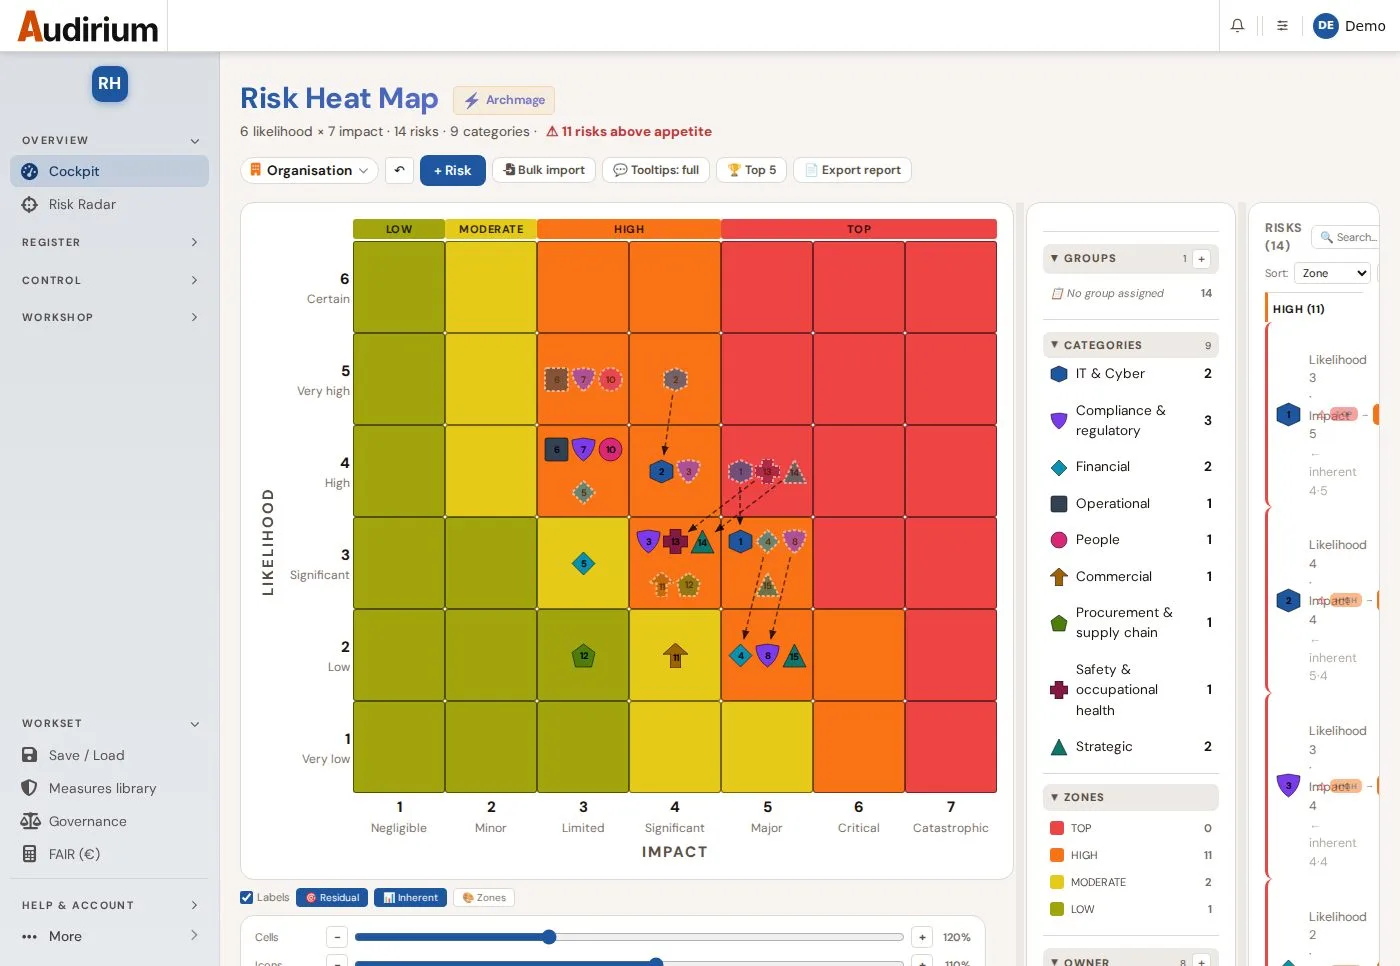Add a new group with plus icon
1400x966 pixels.
click(x=1202, y=259)
